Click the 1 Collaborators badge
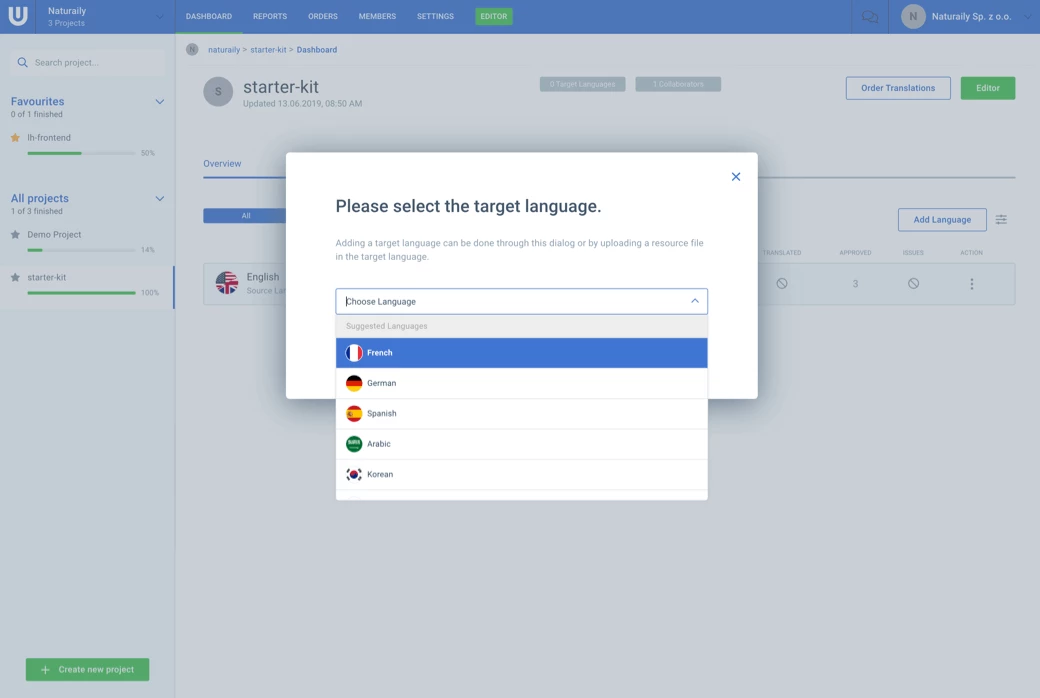Screen dimensions: 1040x698 (x=678, y=84)
